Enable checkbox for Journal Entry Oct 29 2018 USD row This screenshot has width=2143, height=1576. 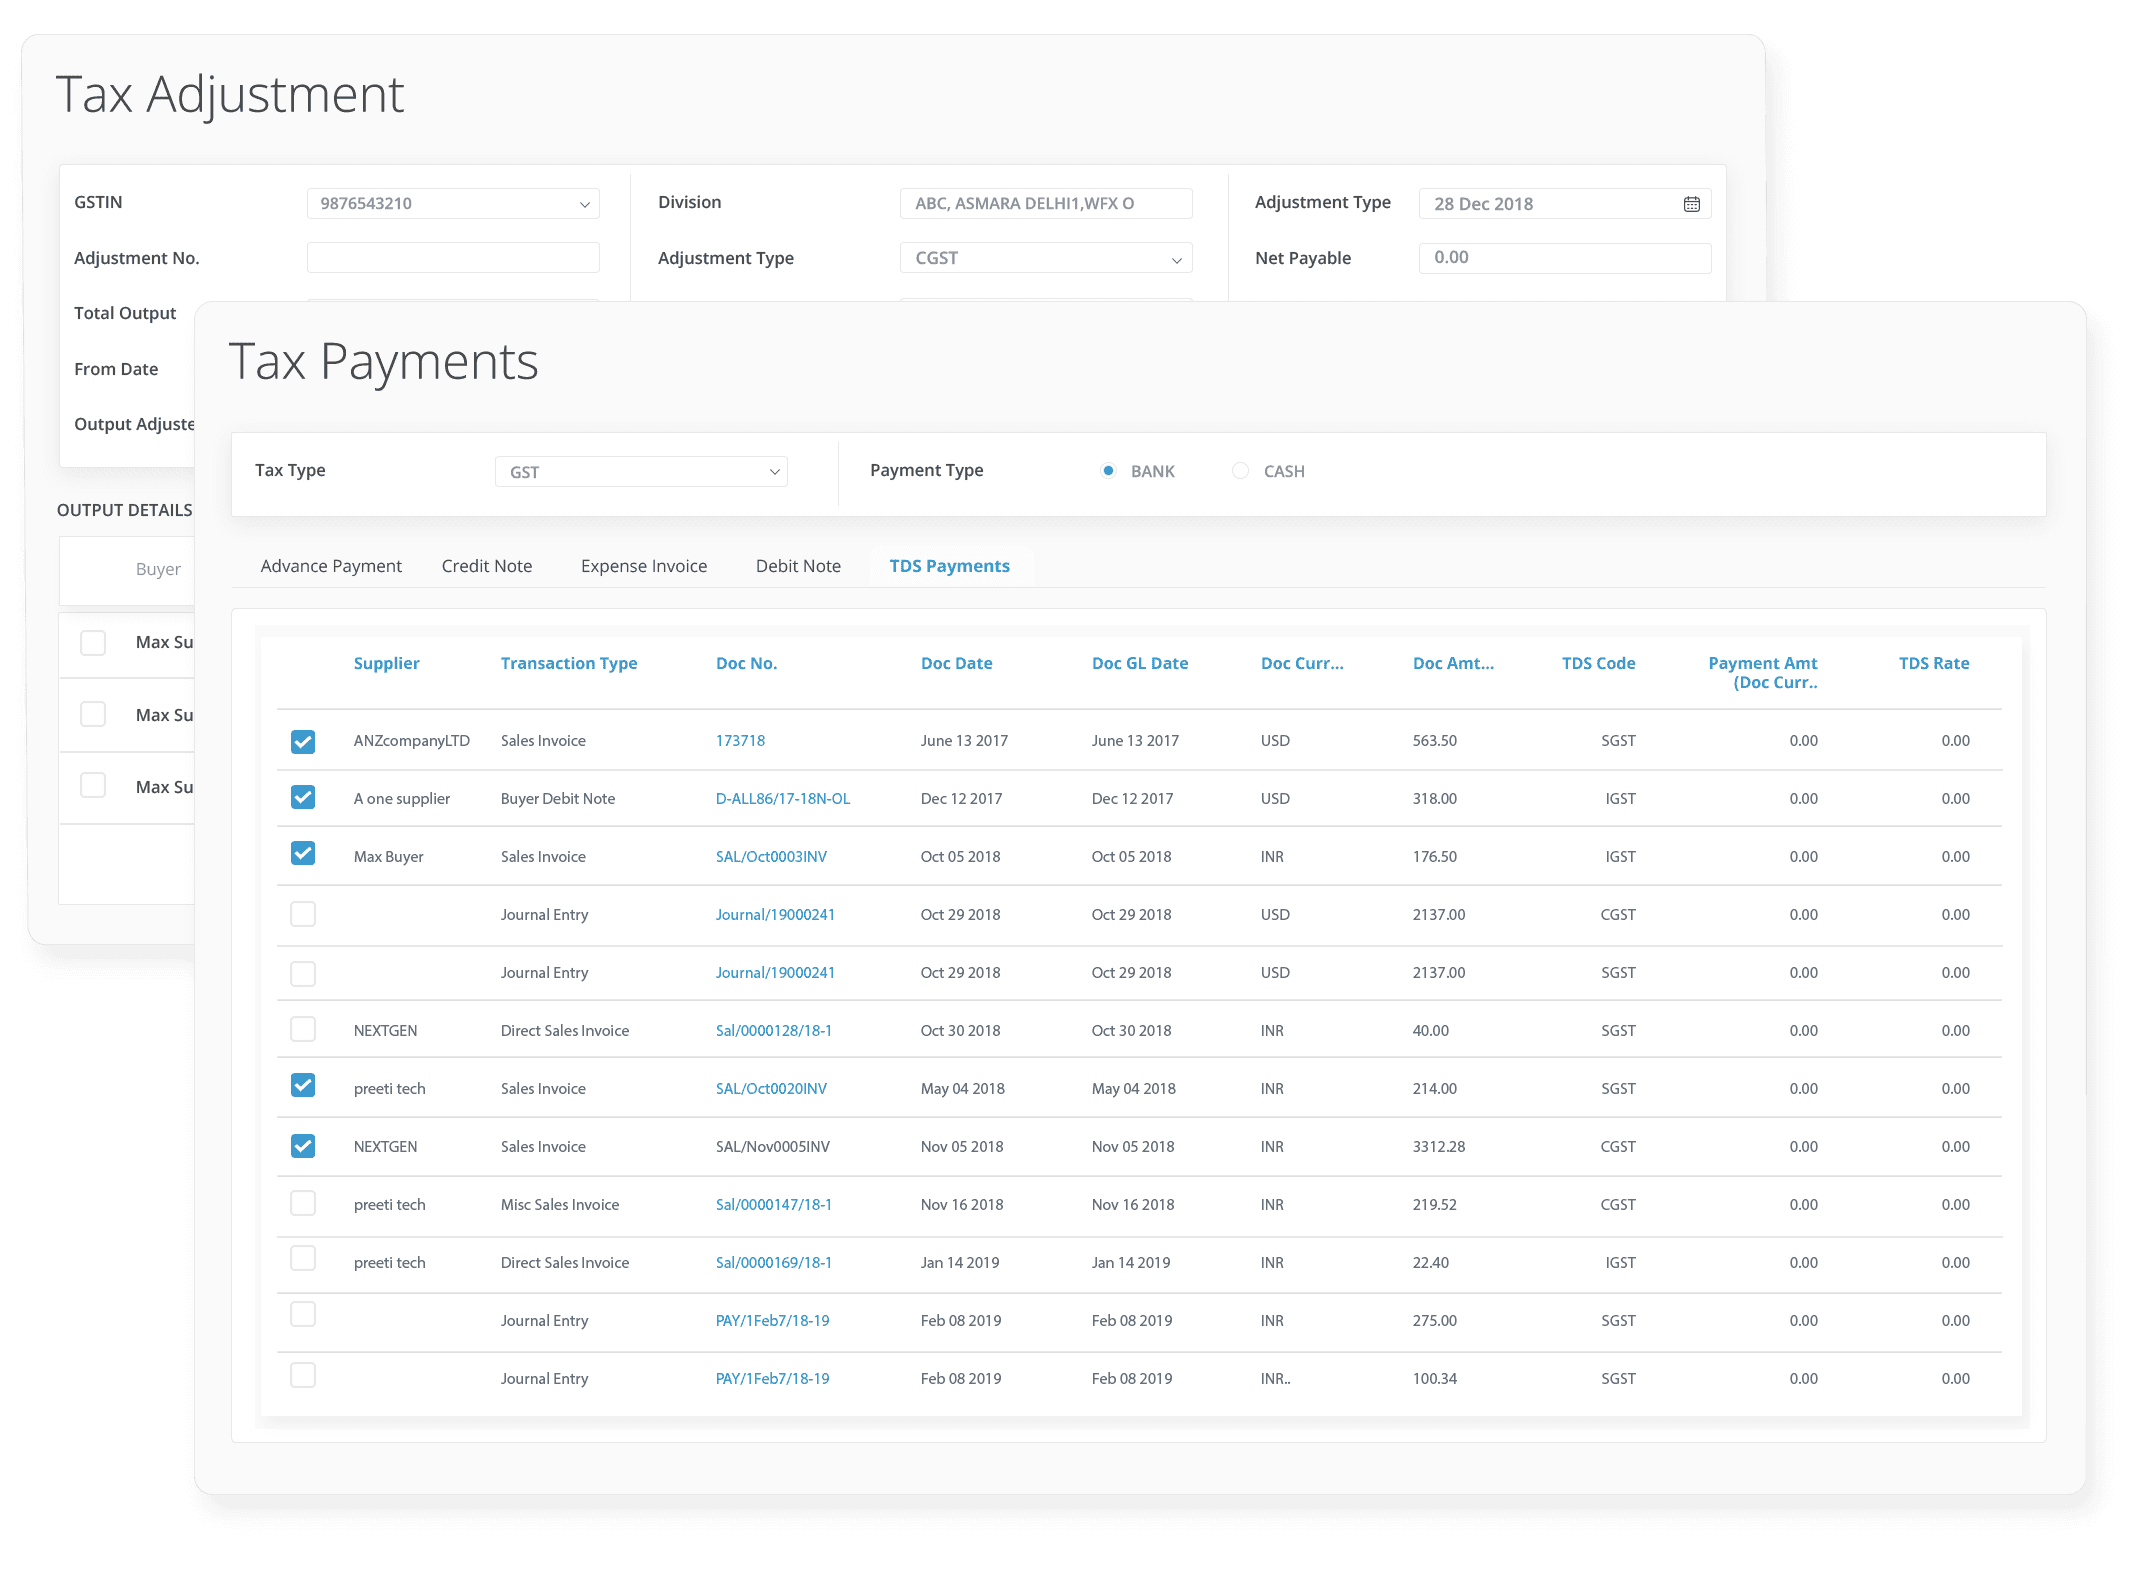tap(303, 914)
